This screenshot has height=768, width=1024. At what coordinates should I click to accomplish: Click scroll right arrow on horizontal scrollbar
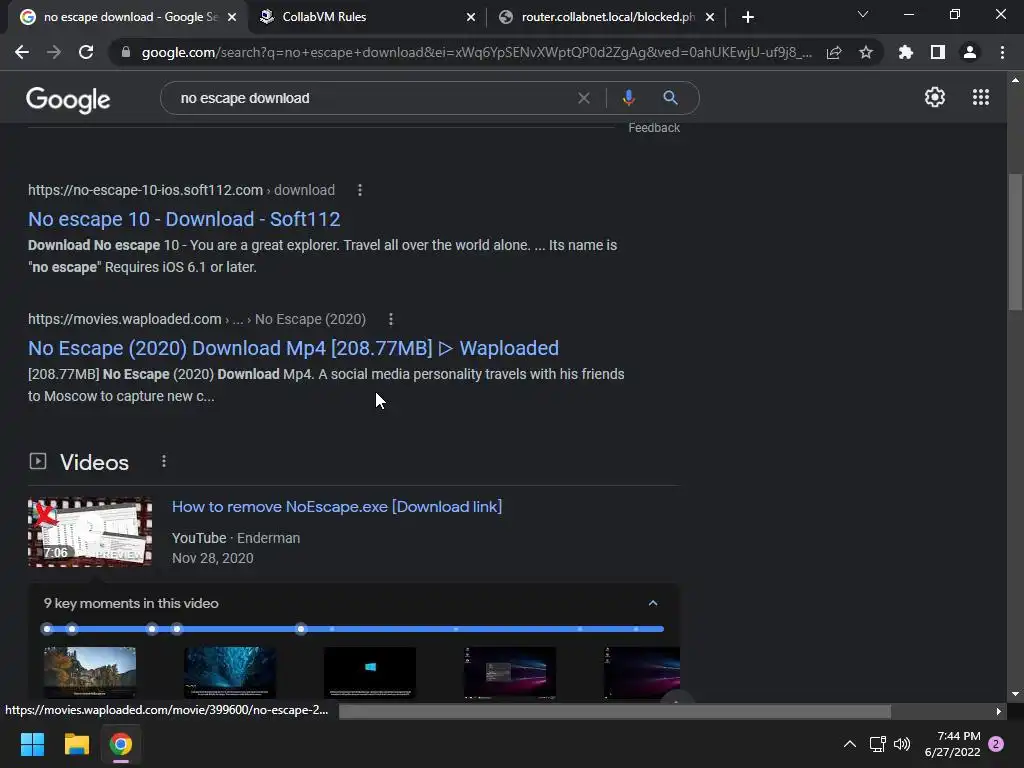(x=999, y=711)
